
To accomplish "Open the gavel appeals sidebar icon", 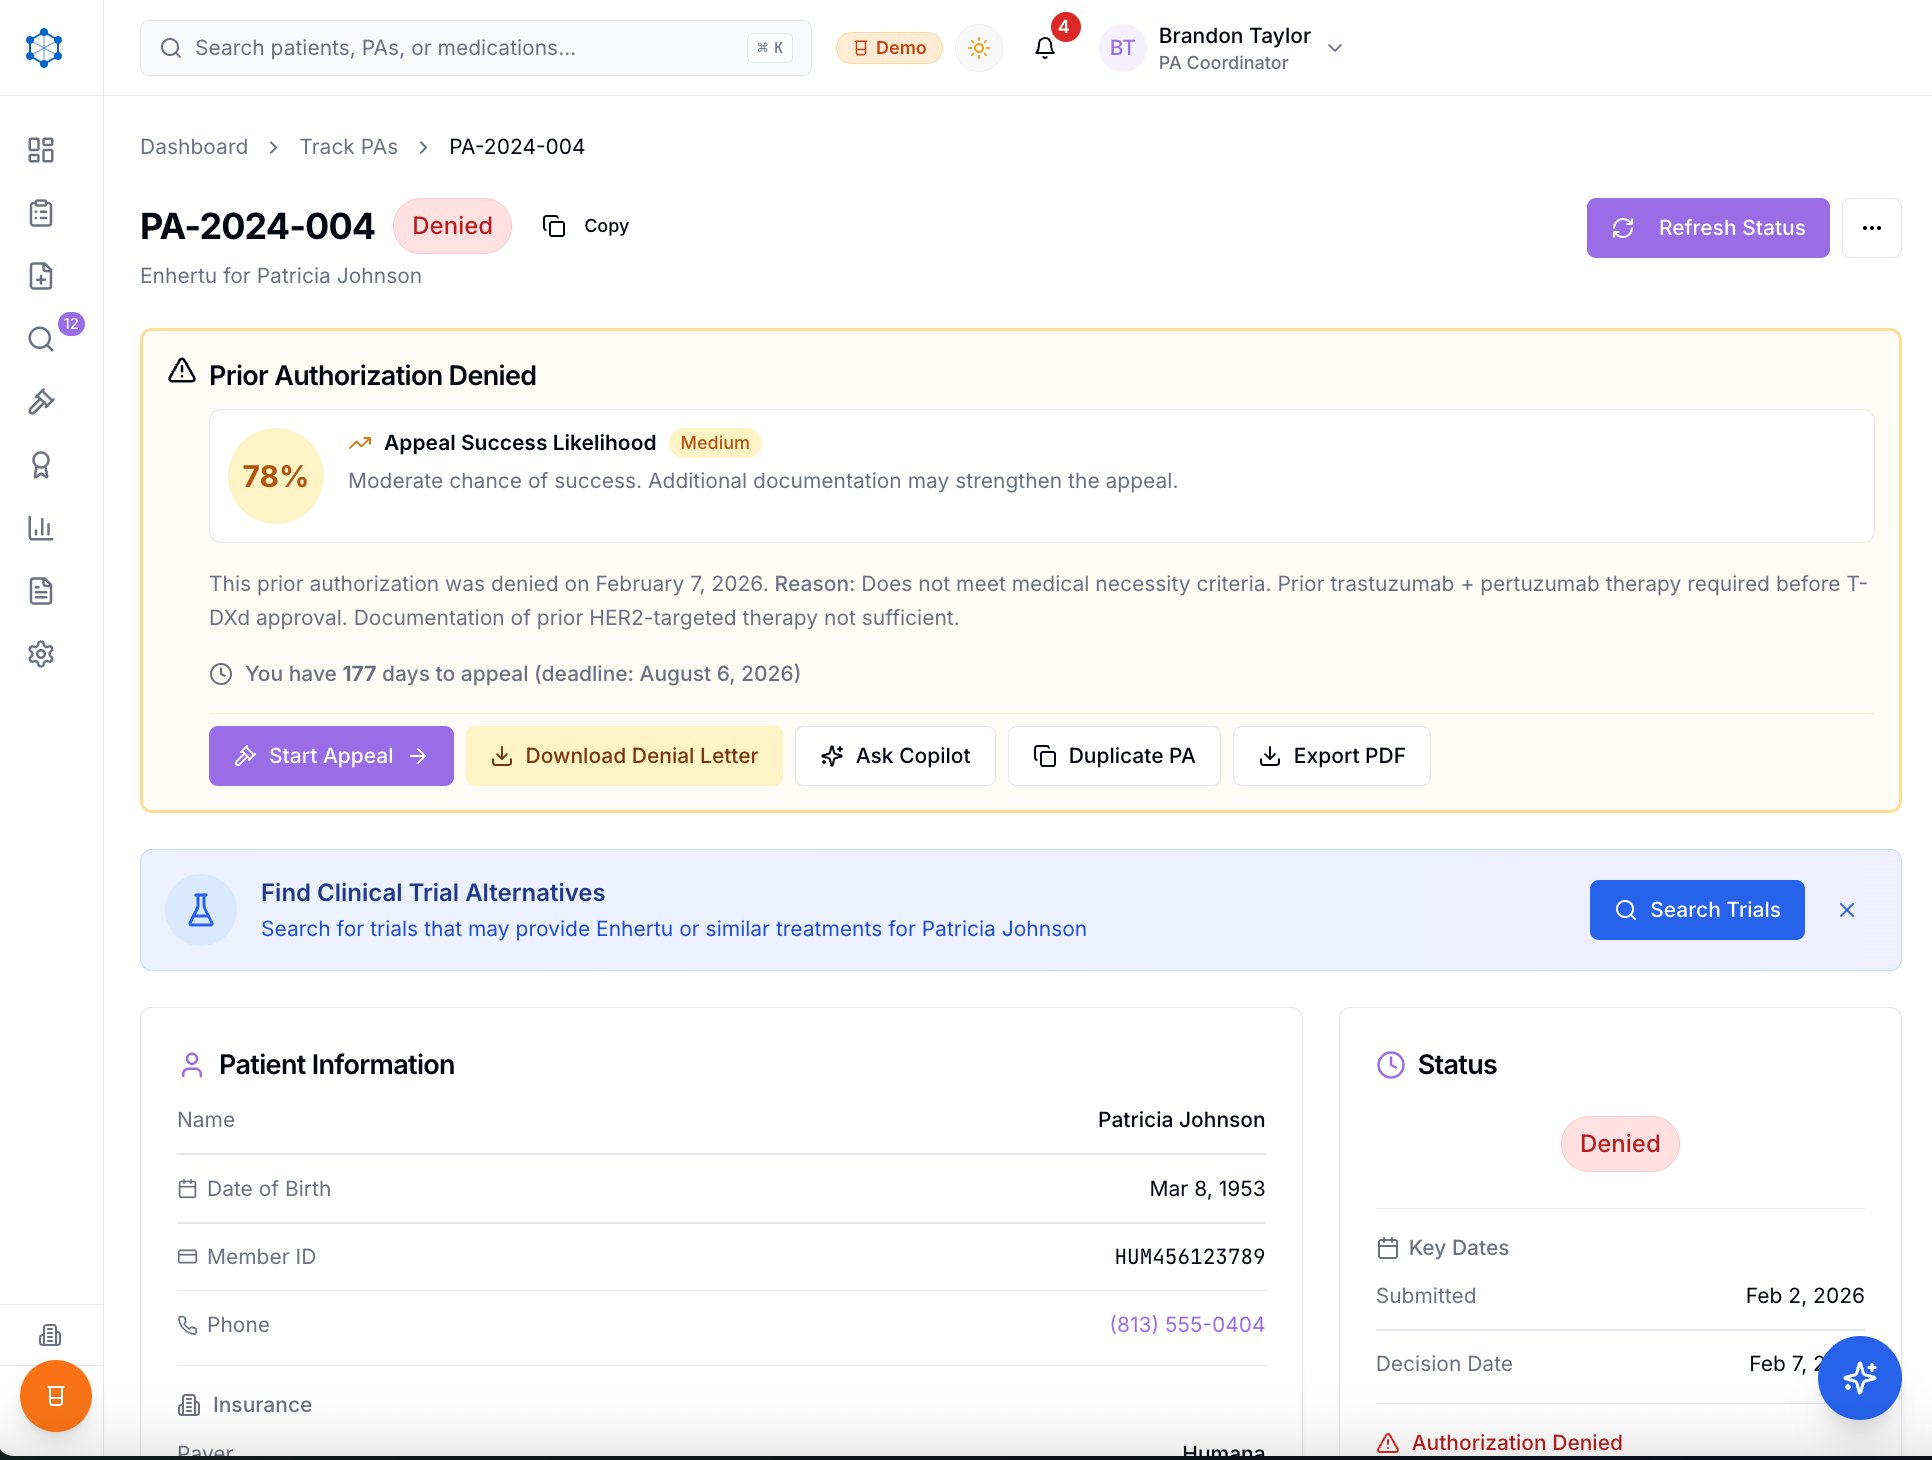I will pos(41,402).
